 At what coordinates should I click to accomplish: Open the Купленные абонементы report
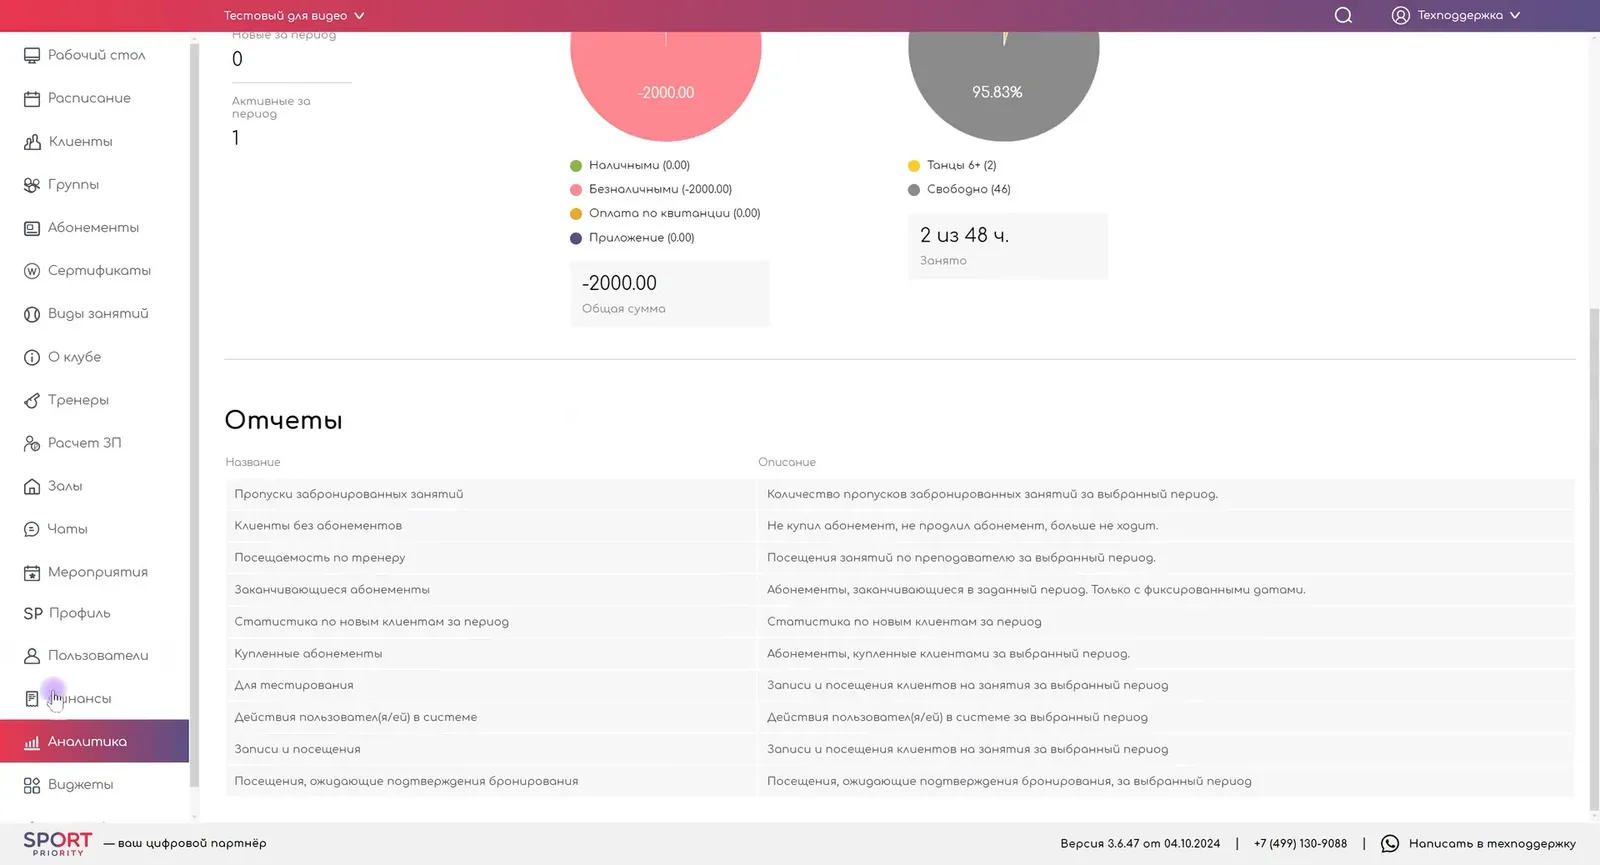coord(308,653)
